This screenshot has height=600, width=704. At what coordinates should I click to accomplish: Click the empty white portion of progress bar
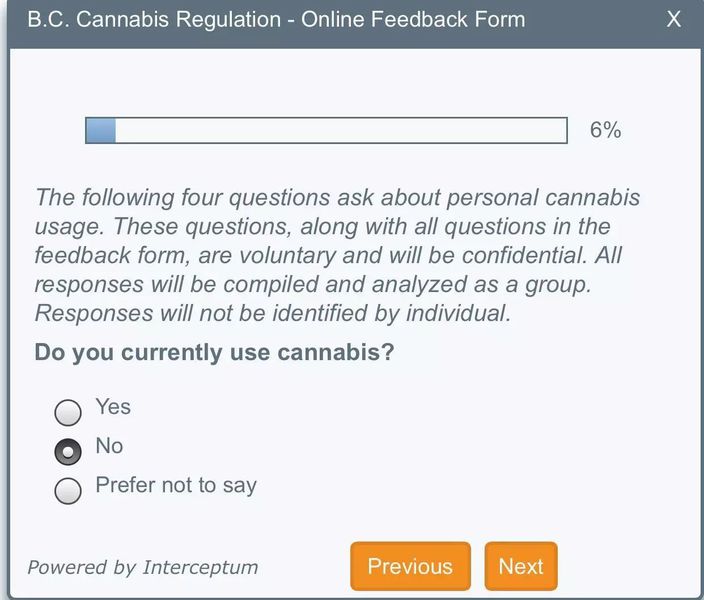(340, 131)
